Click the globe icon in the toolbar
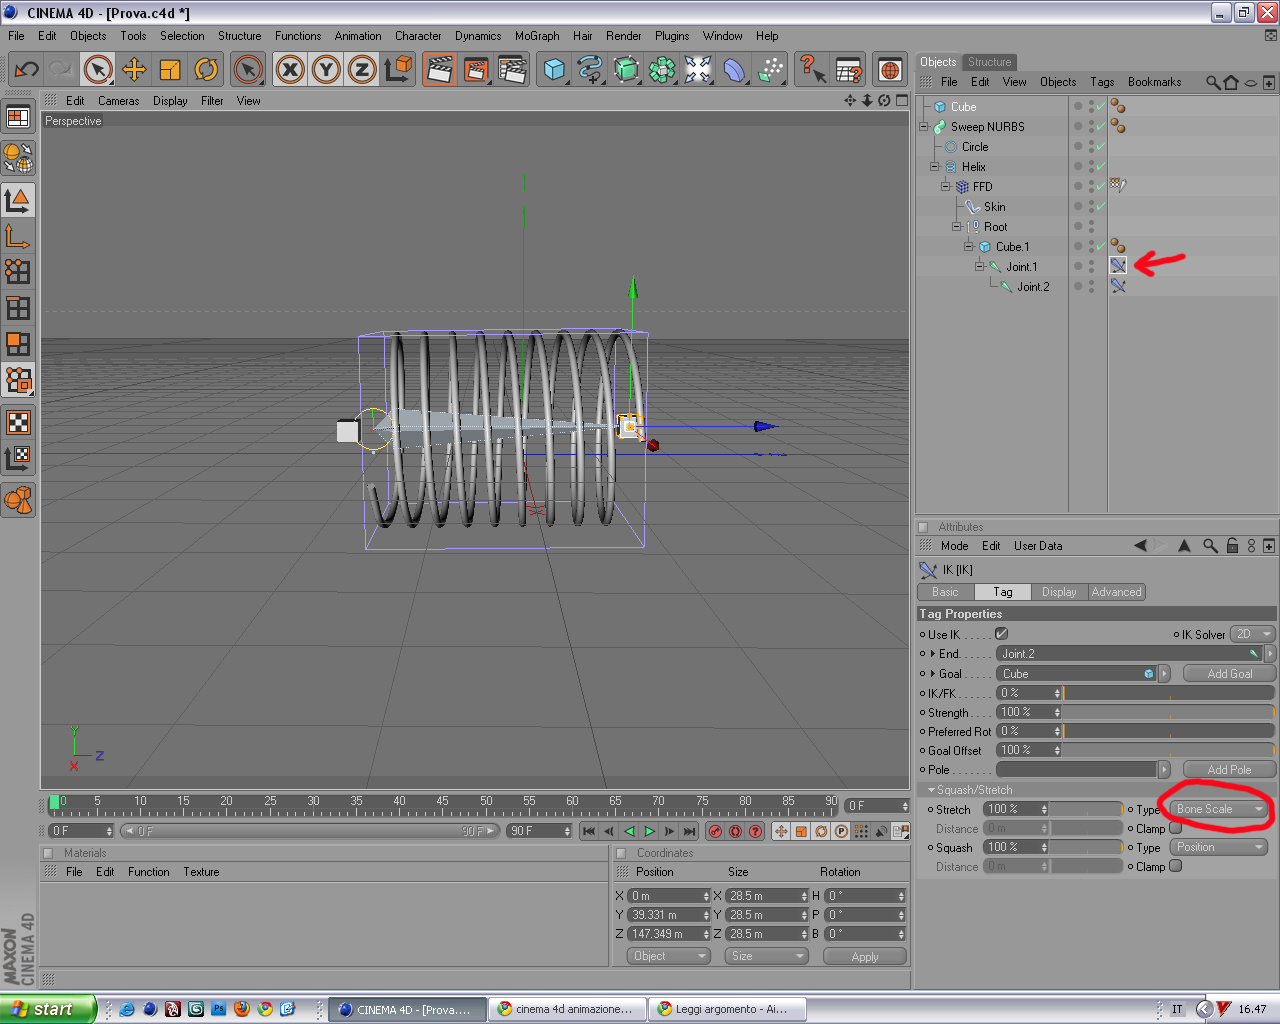The width and height of the screenshot is (1280, 1024). point(890,69)
